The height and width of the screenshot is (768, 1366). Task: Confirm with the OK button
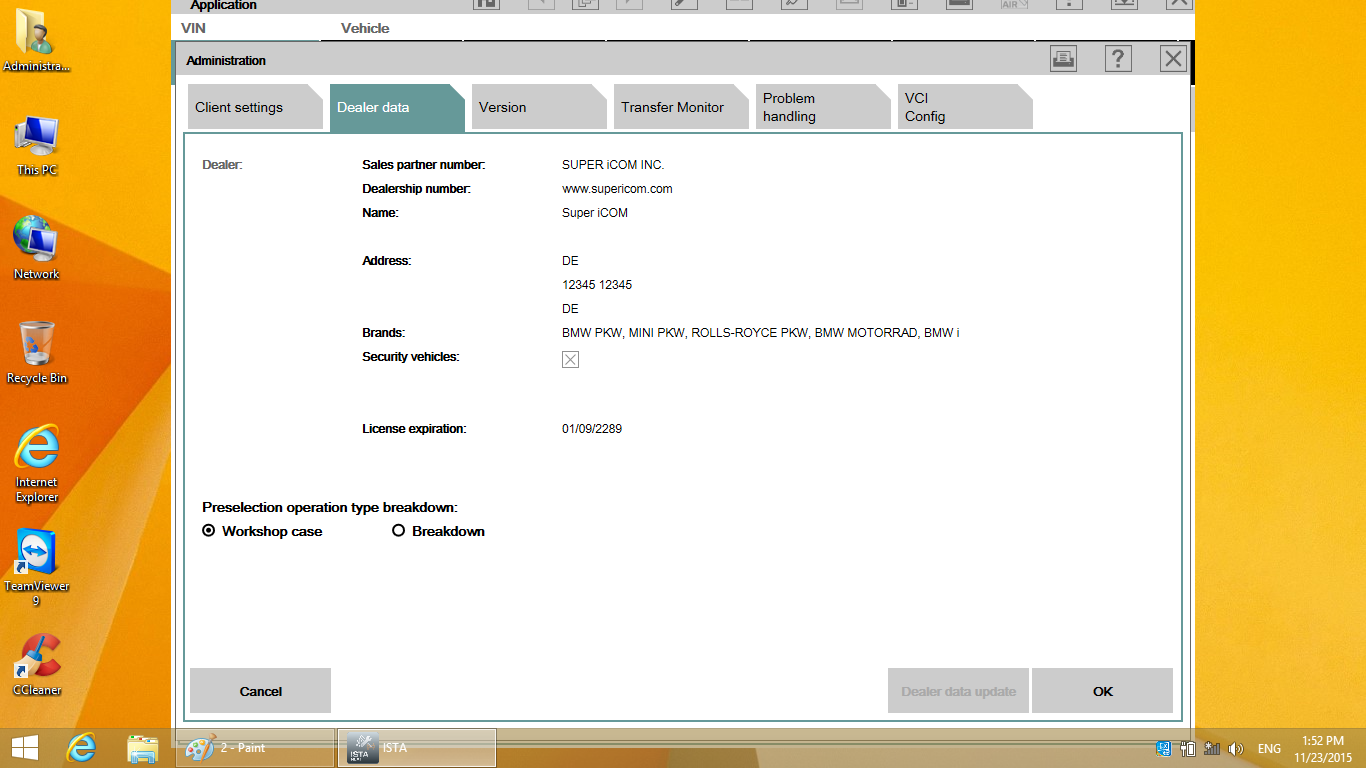tap(1102, 691)
